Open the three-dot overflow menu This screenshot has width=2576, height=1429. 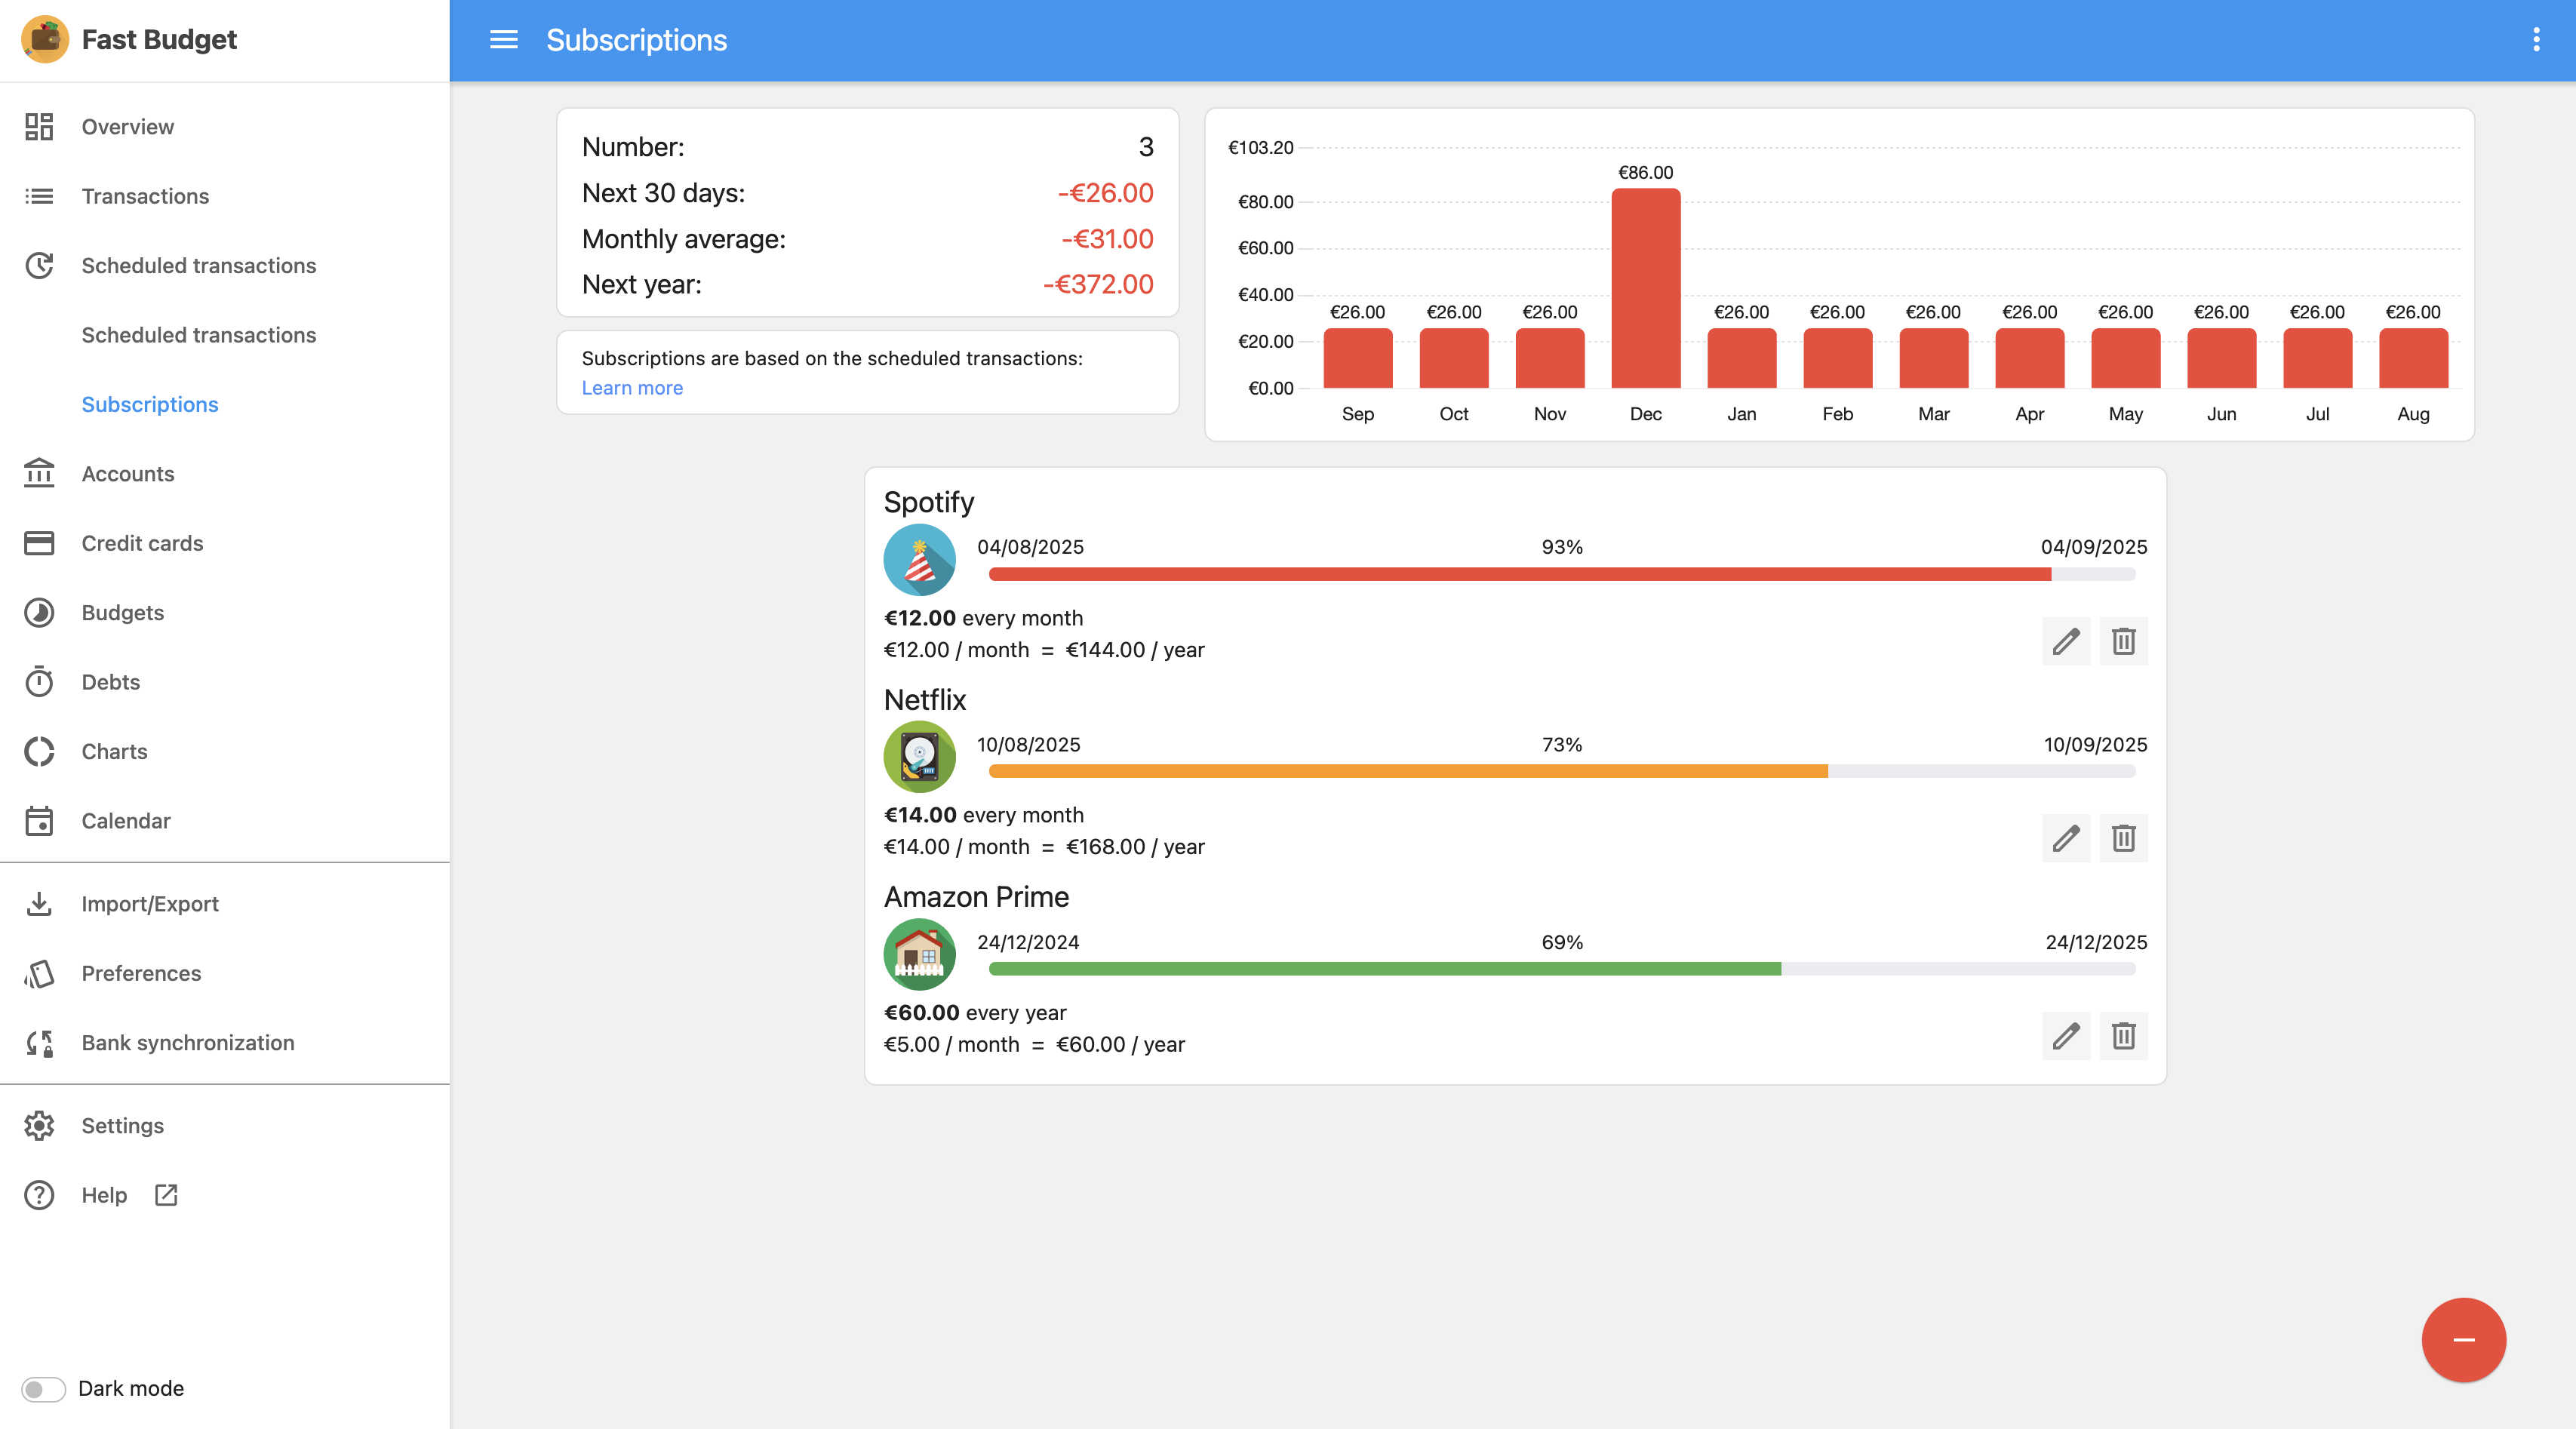pos(2536,40)
